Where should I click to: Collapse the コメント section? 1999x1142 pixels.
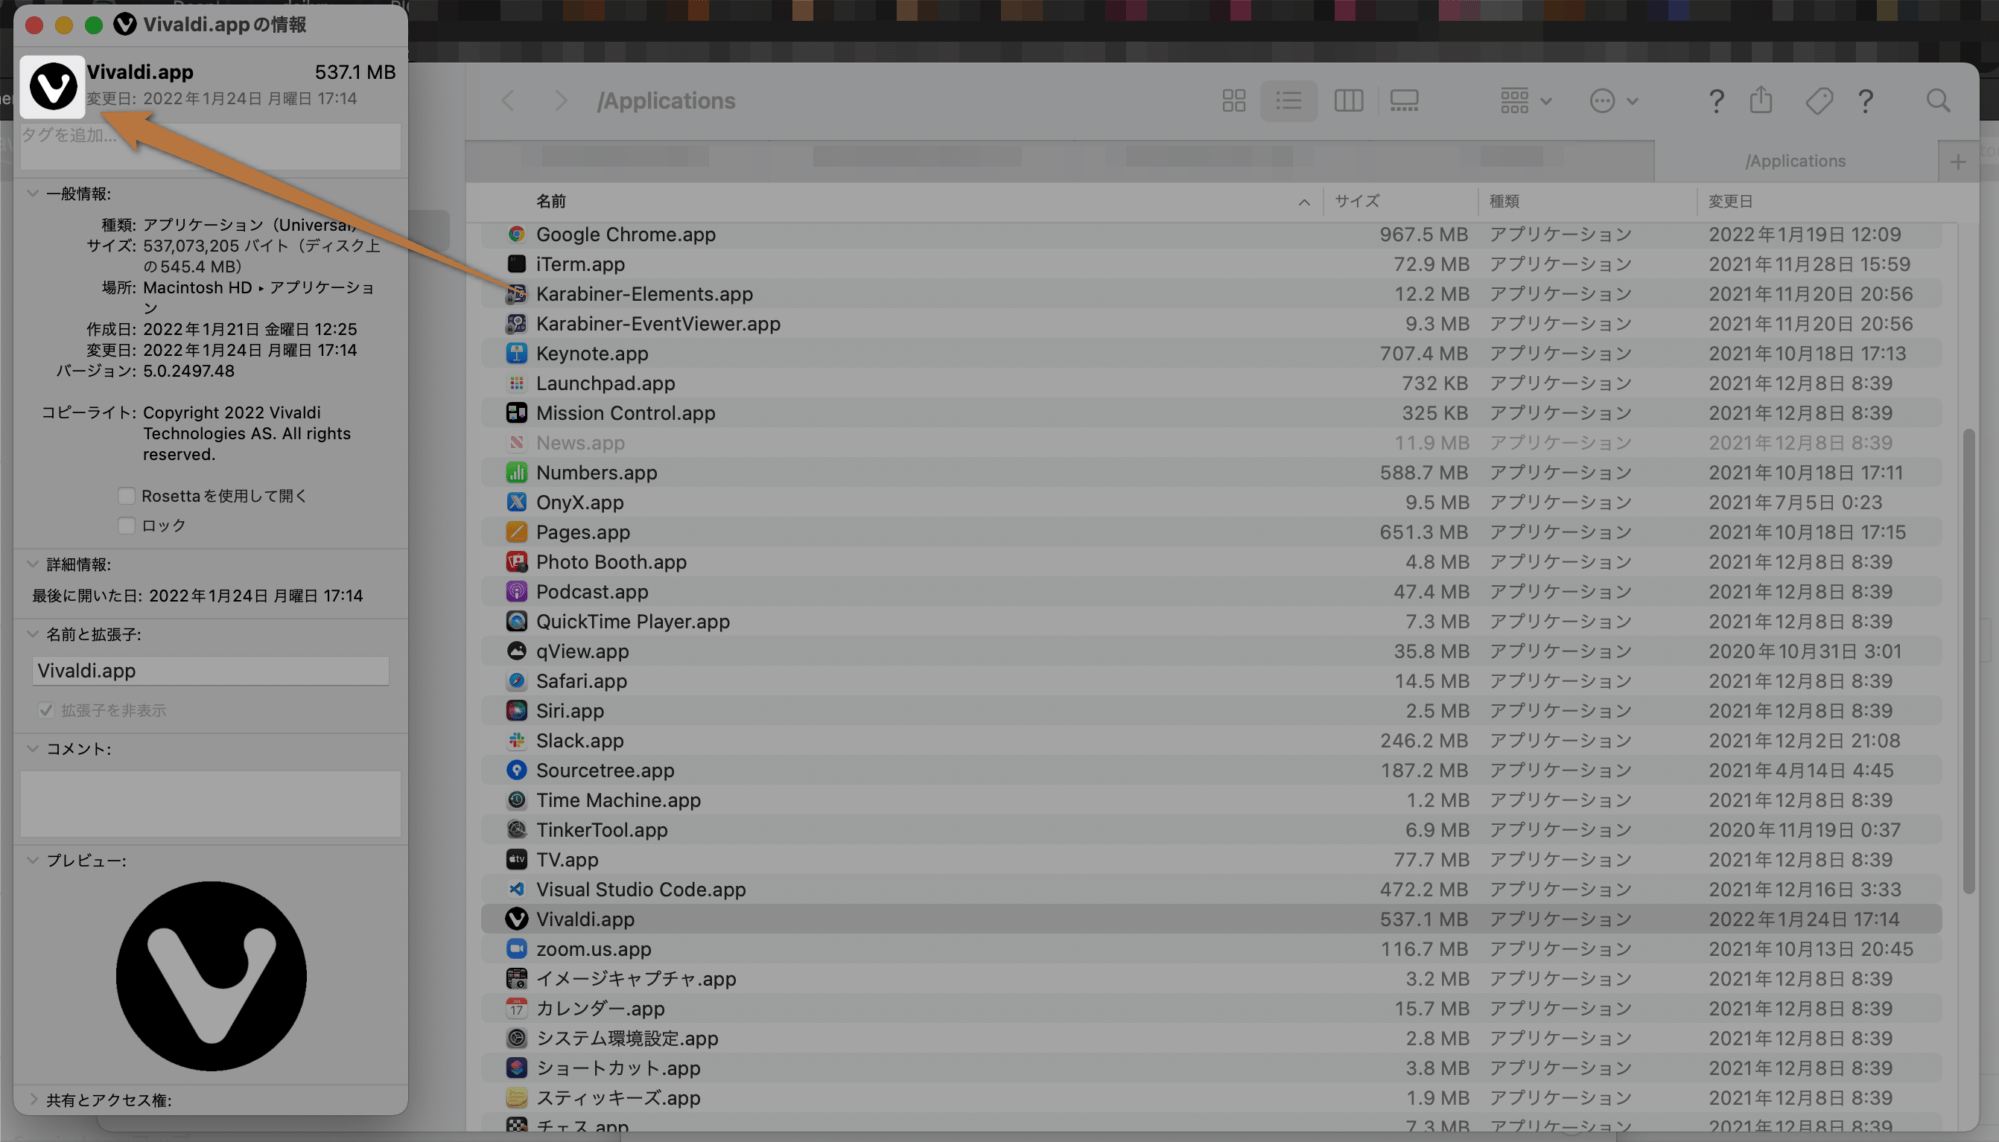click(x=33, y=748)
